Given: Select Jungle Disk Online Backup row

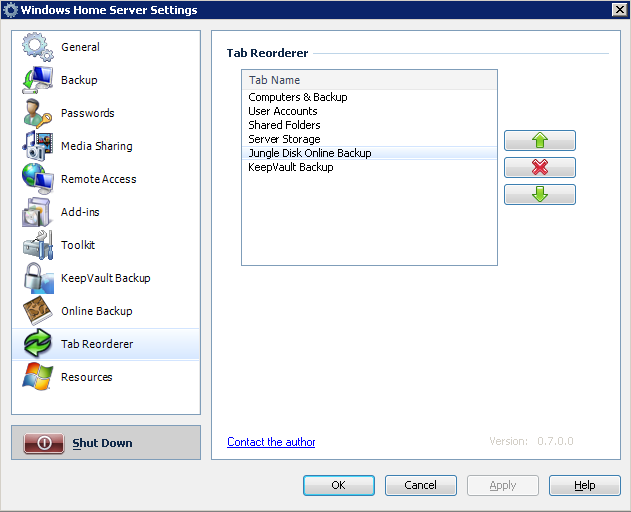Looking at the screenshot, I should pyautogui.click(x=369, y=153).
